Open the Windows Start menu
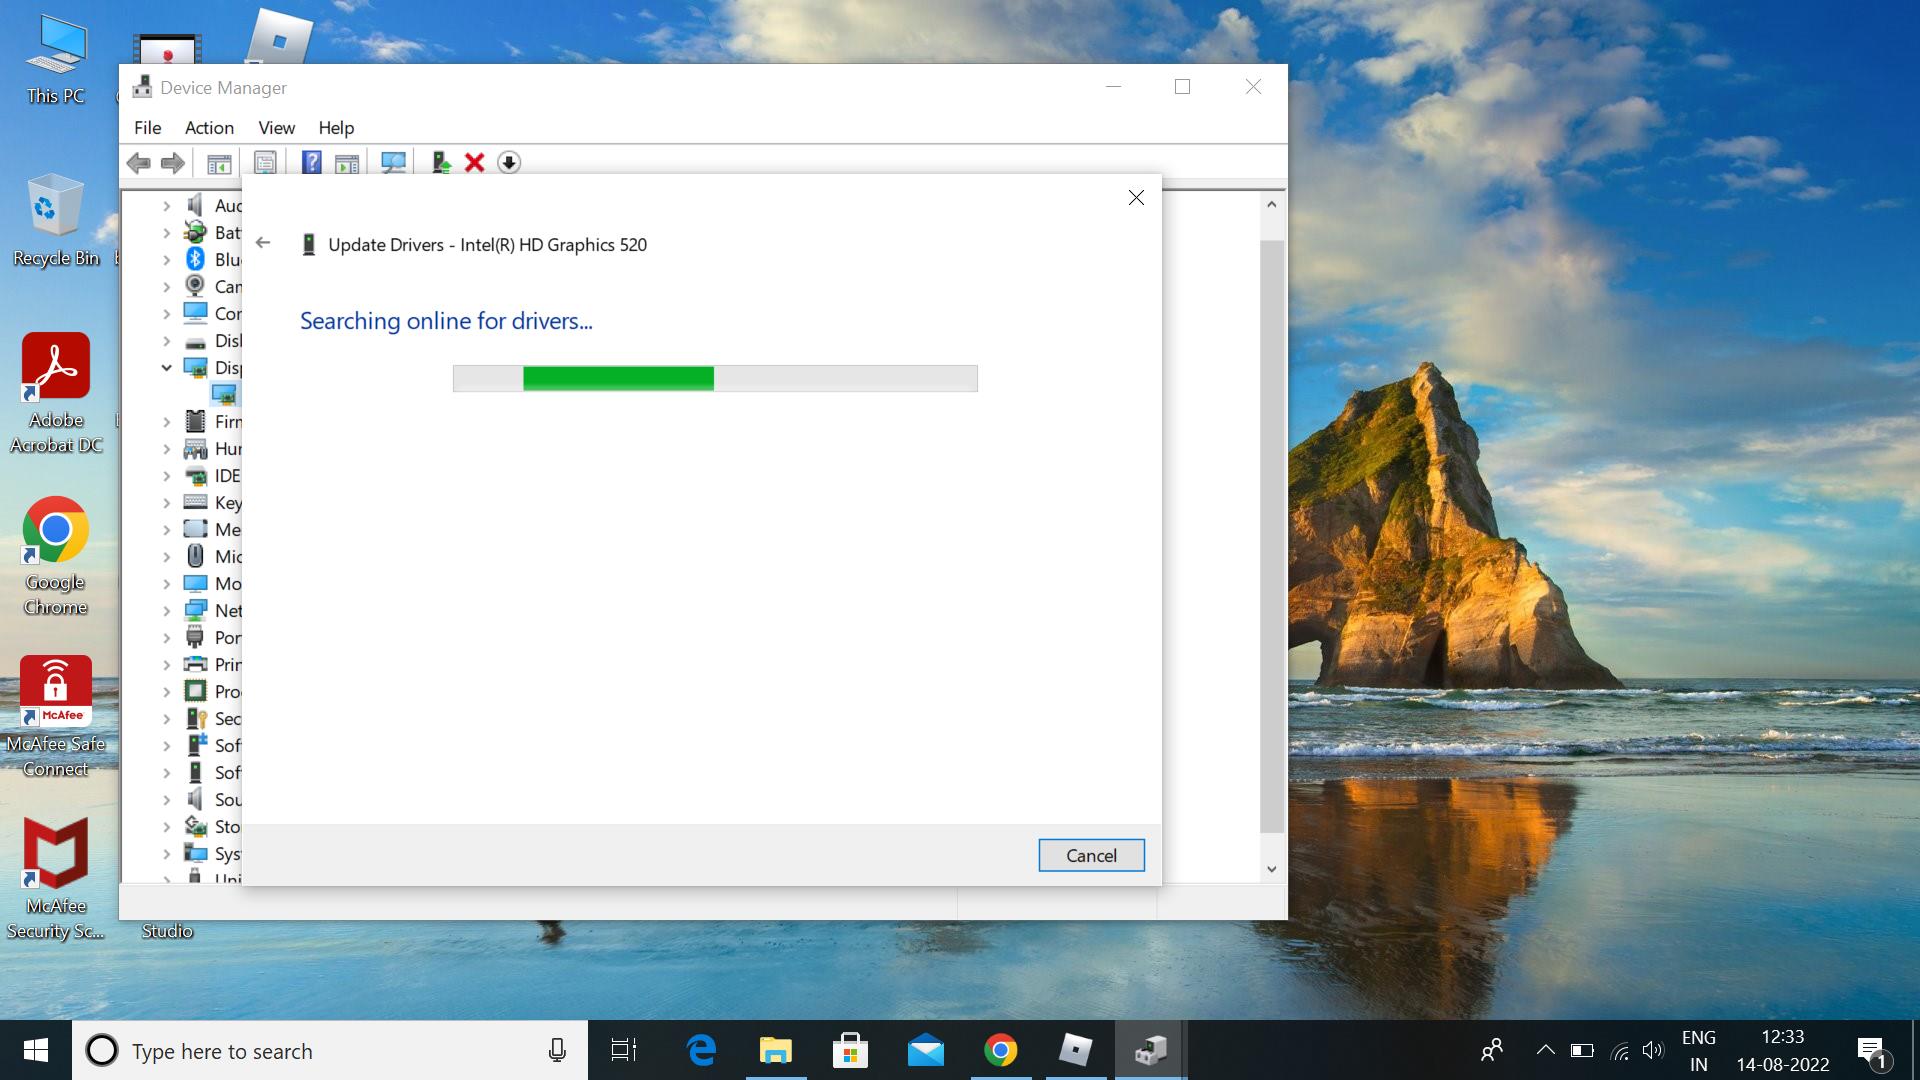 click(36, 1050)
